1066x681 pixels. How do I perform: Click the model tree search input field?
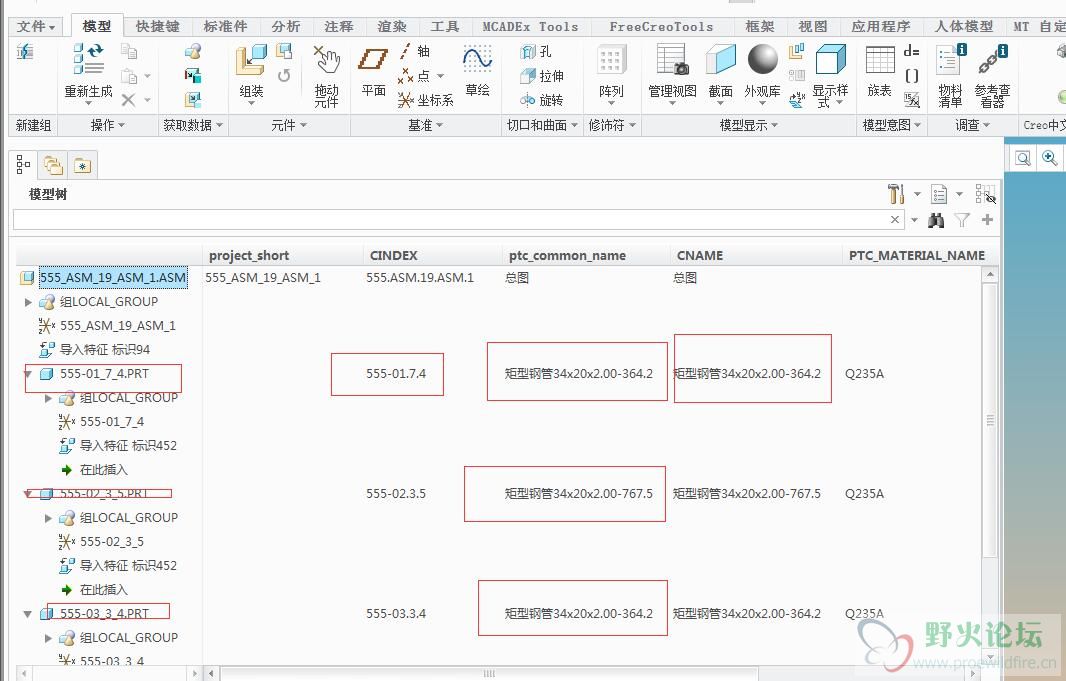(451, 220)
